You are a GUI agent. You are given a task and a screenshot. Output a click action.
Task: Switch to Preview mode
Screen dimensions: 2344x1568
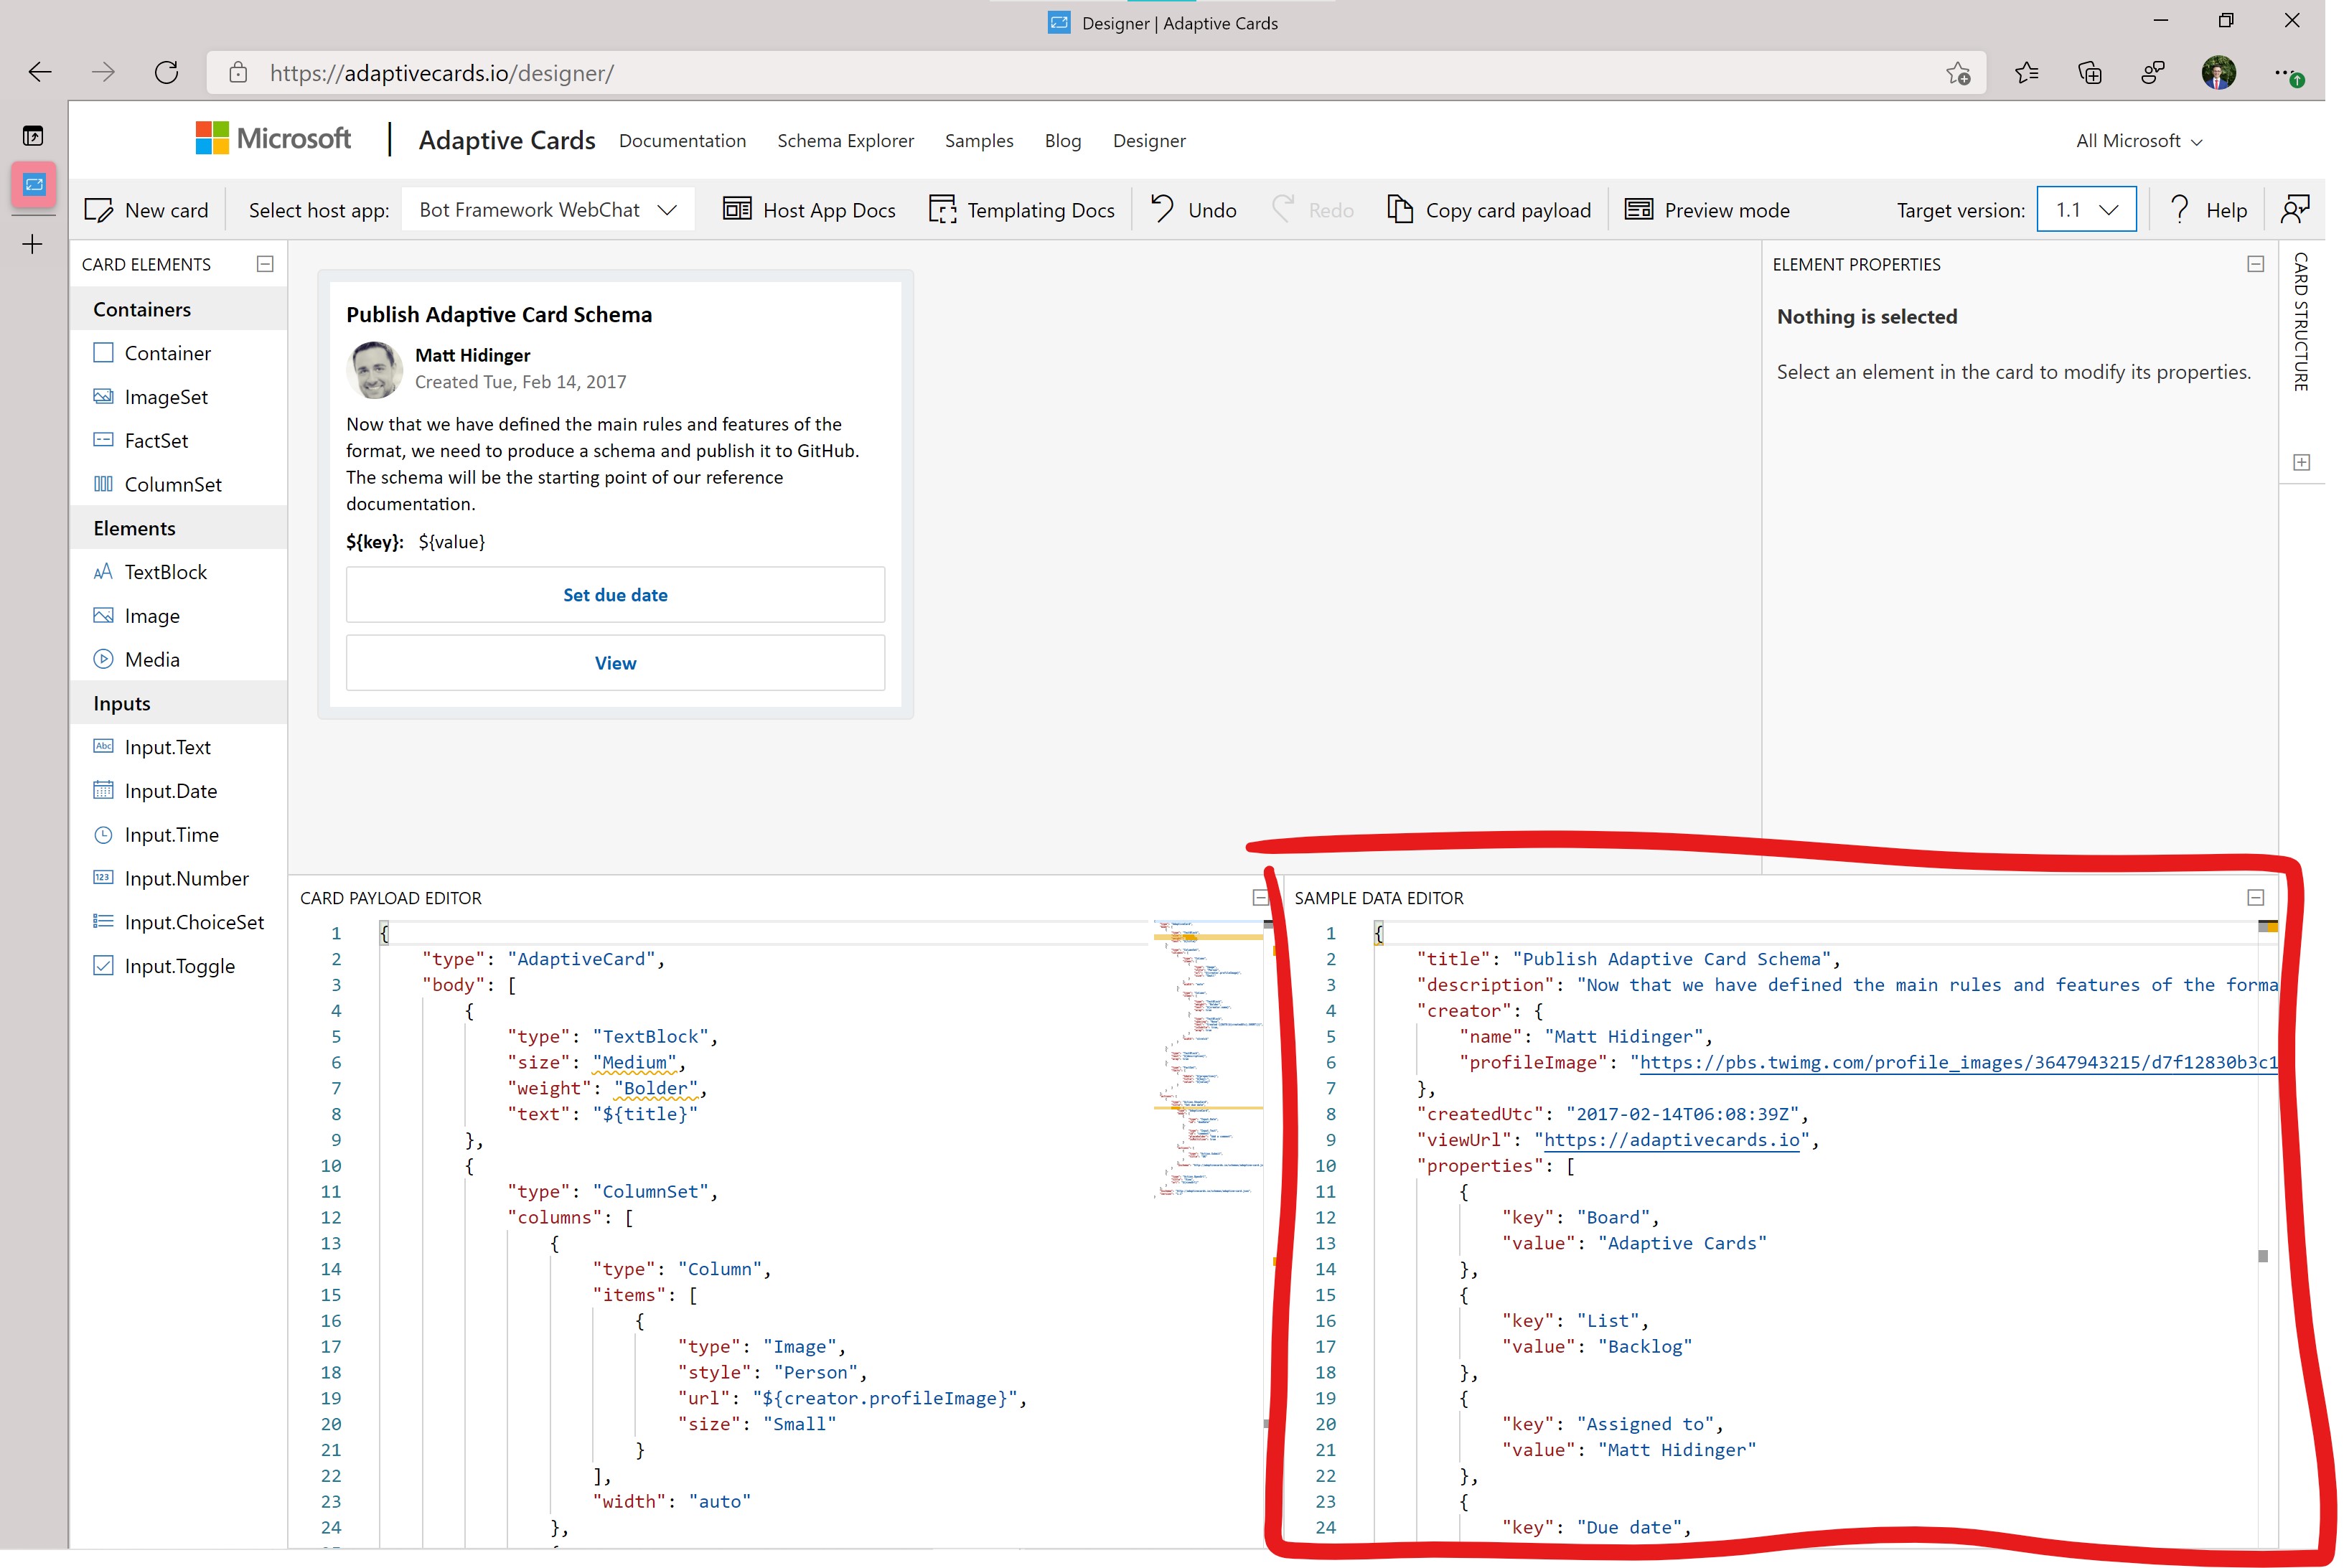[x=1707, y=210]
